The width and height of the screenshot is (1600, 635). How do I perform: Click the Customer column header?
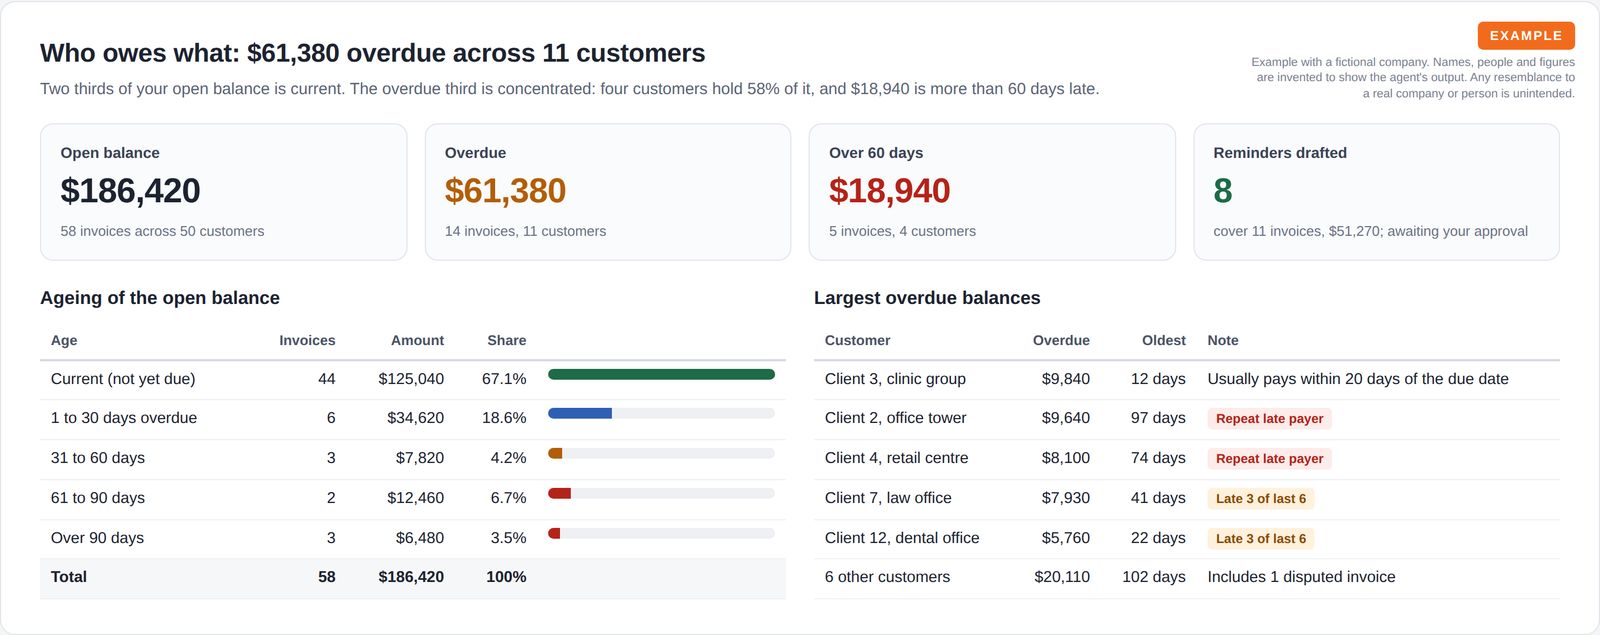point(857,340)
